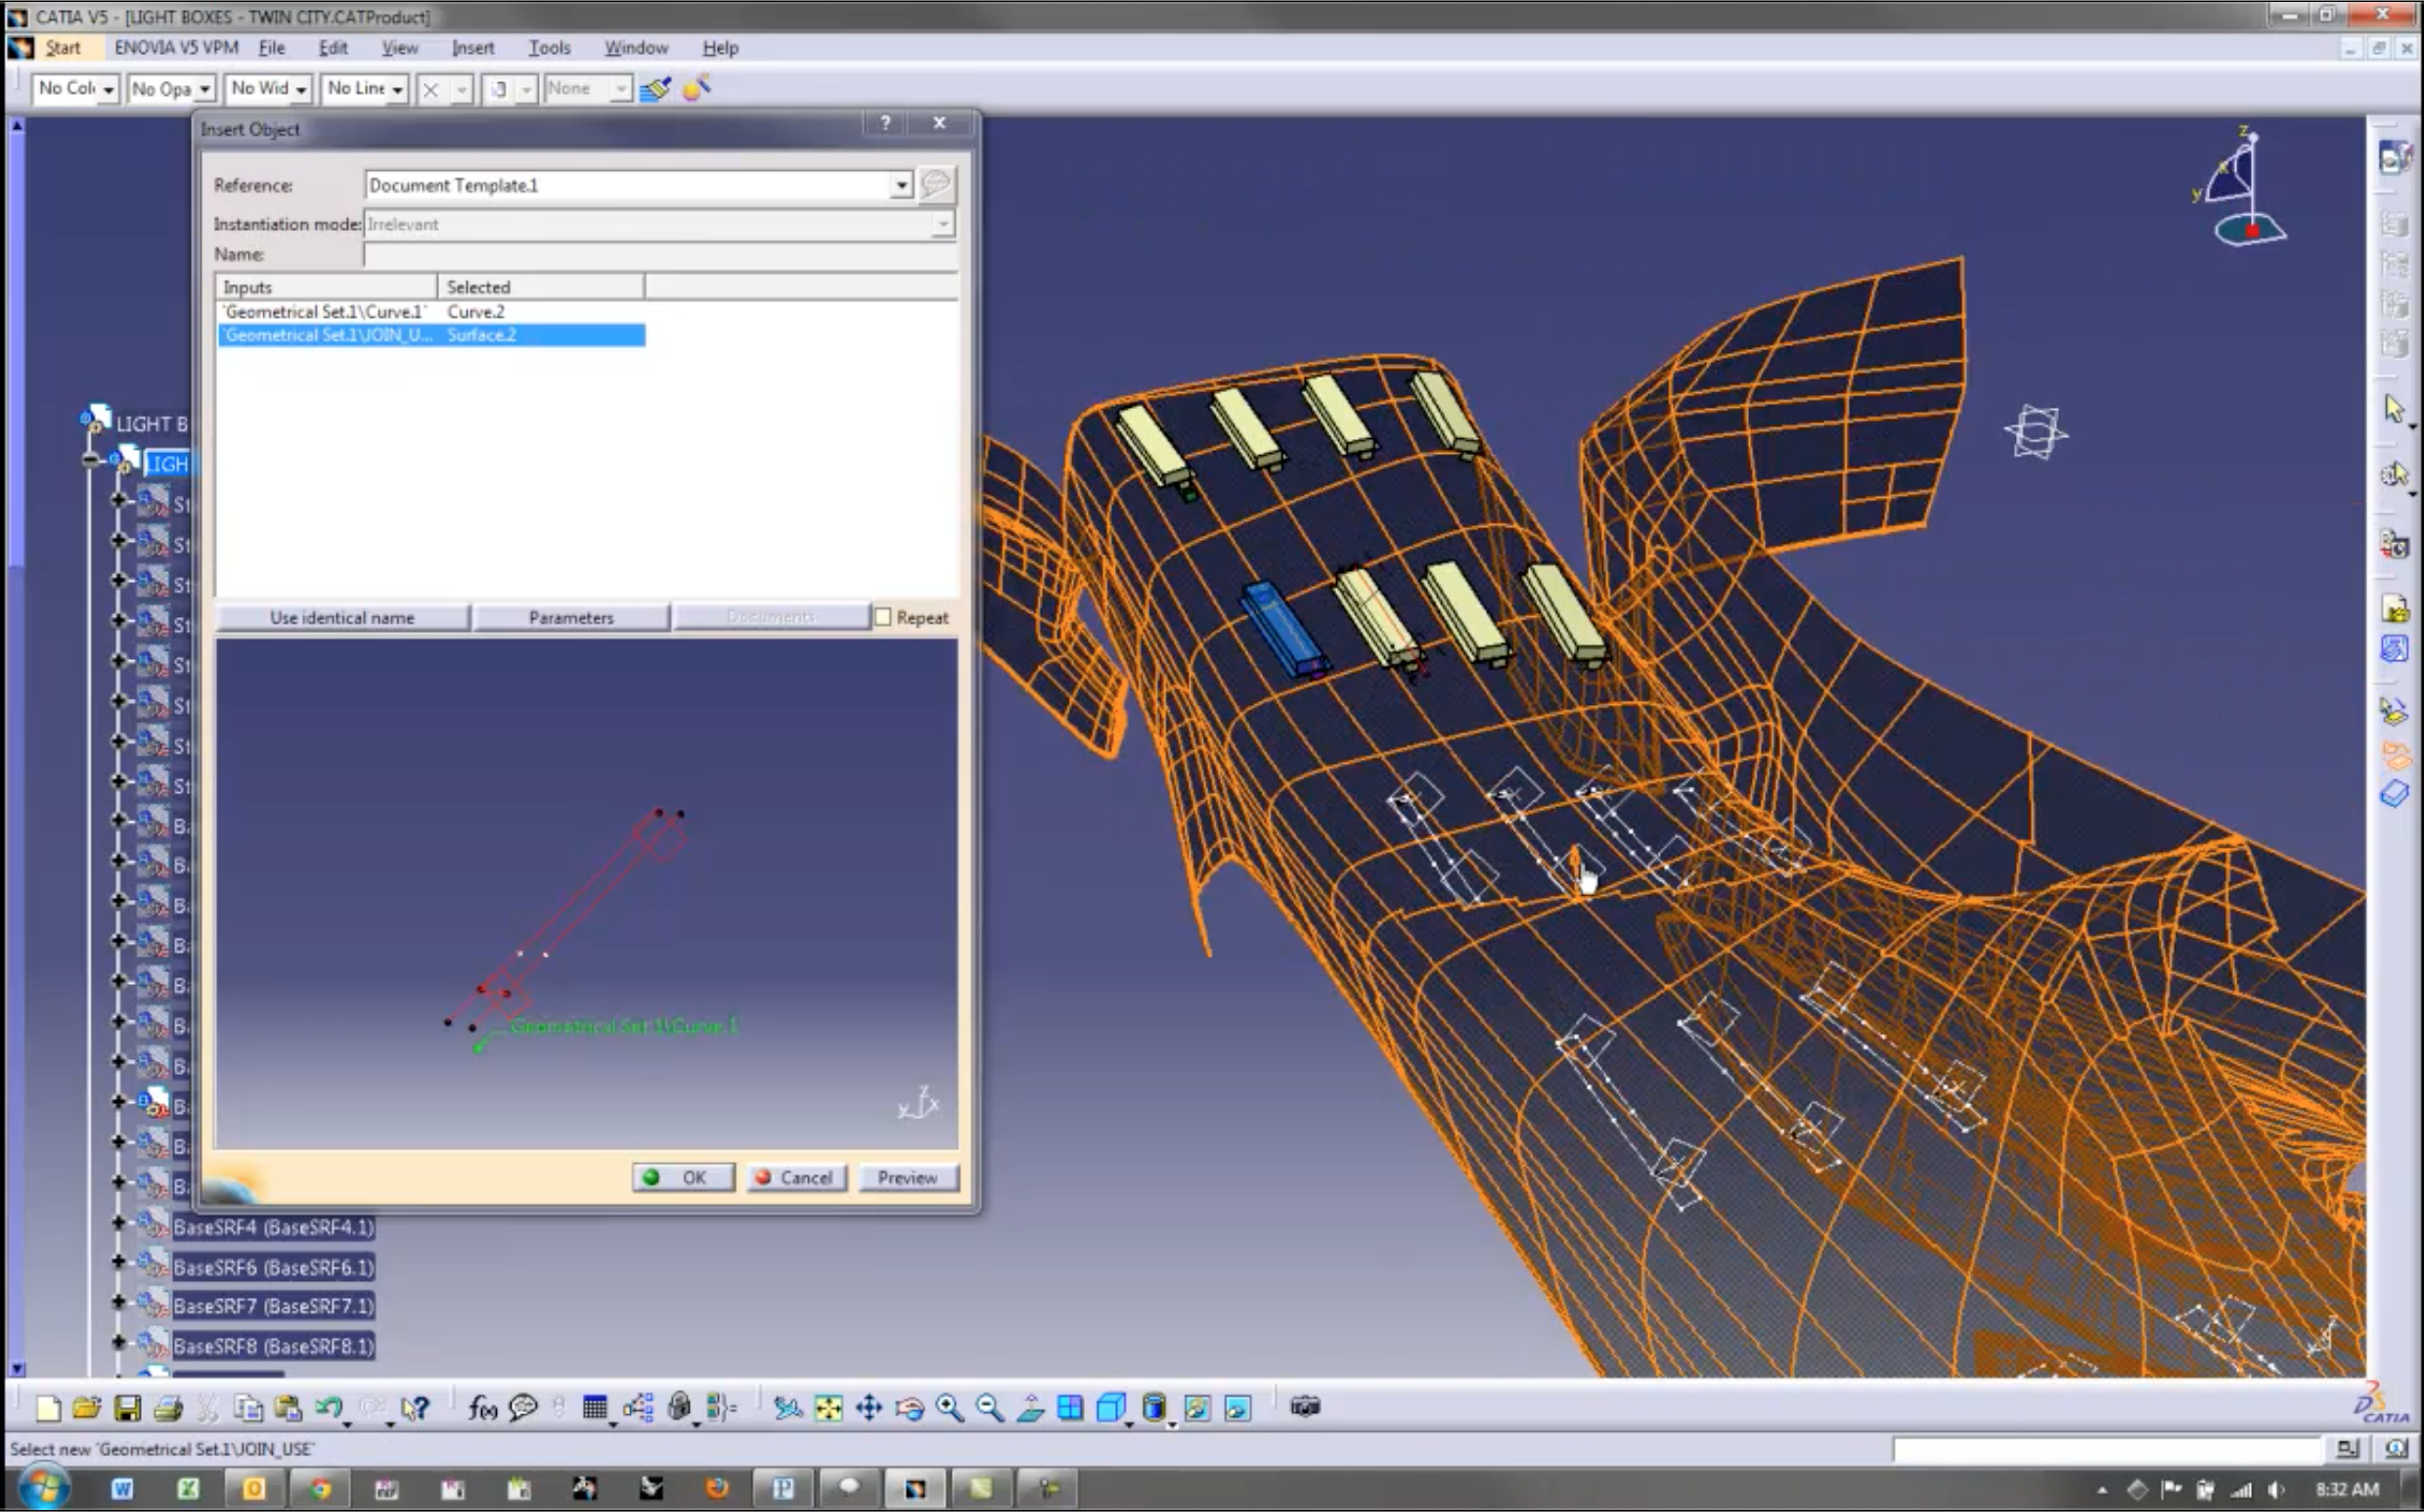Open the Insert menu
The width and height of the screenshot is (2424, 1512).
pyautogui.click(x=472, y=48)
